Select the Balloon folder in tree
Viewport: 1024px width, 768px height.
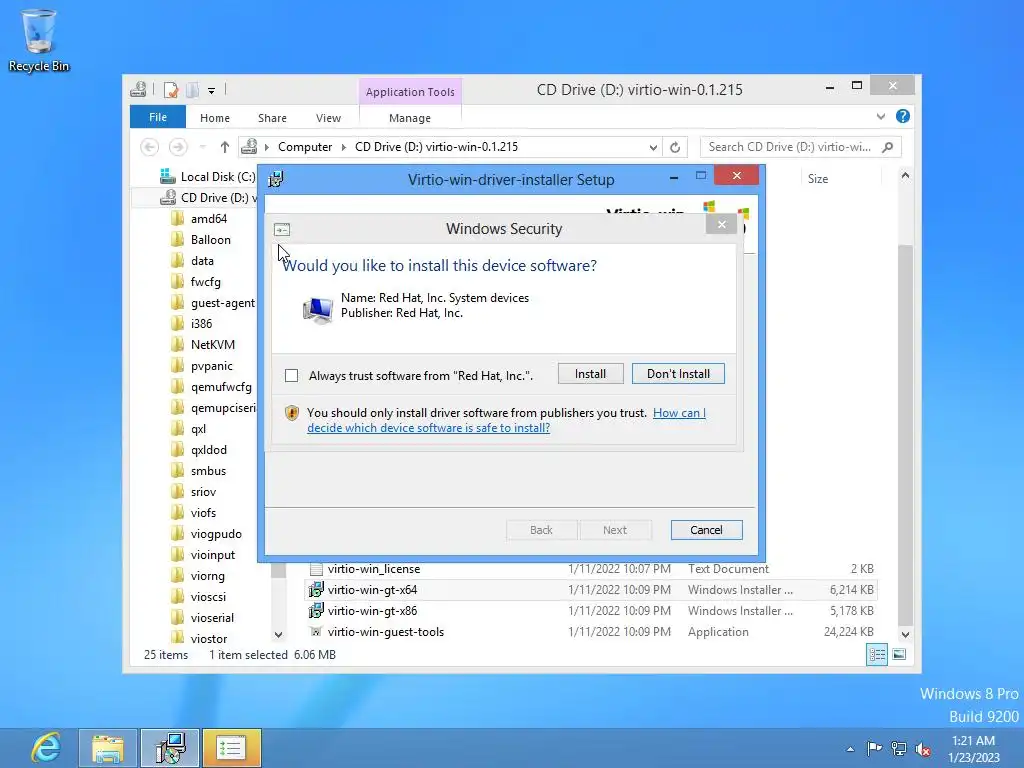pyautogui.click(x=210, y=240)
